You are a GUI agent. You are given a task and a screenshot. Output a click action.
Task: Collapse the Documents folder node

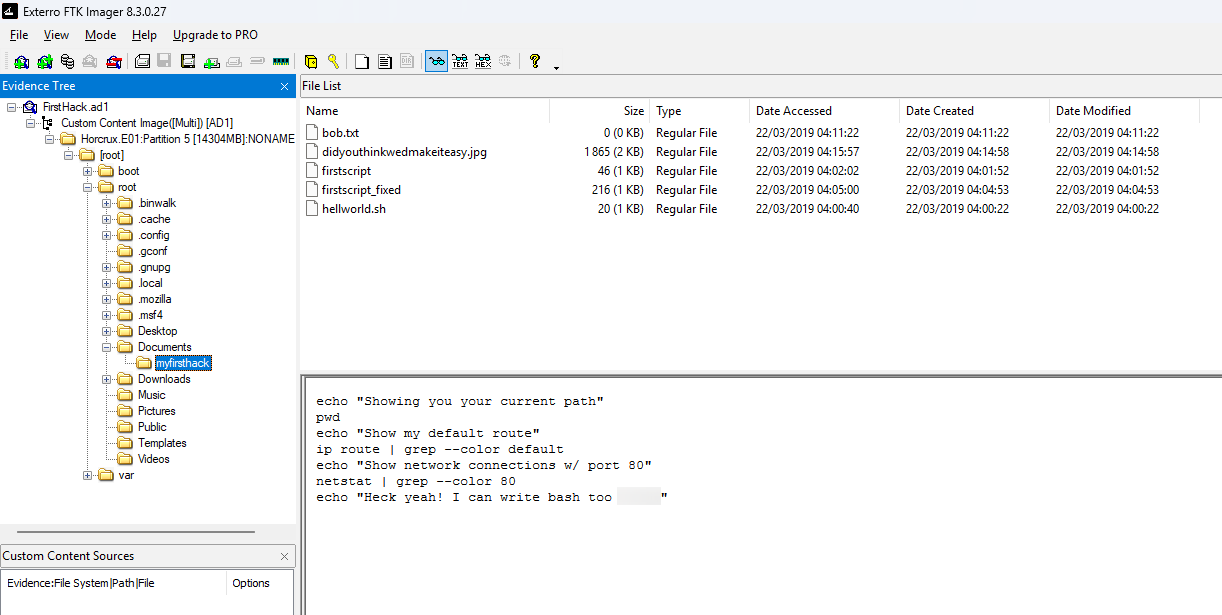click(107, 347)
